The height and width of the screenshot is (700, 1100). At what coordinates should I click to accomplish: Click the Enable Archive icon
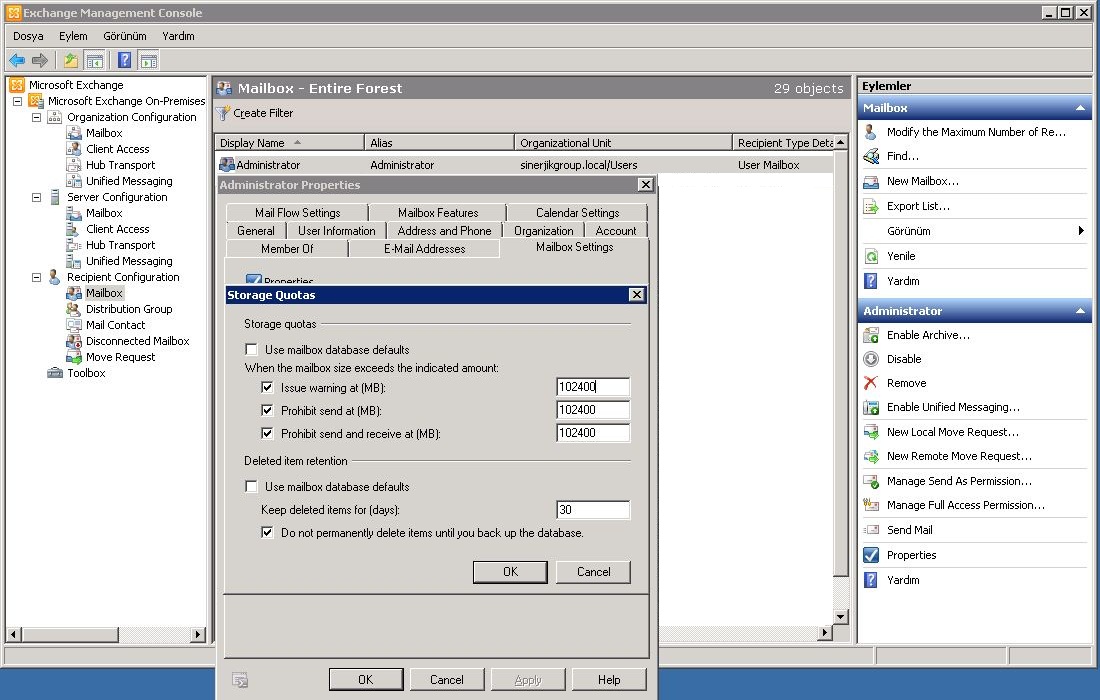tap(871, 335)
